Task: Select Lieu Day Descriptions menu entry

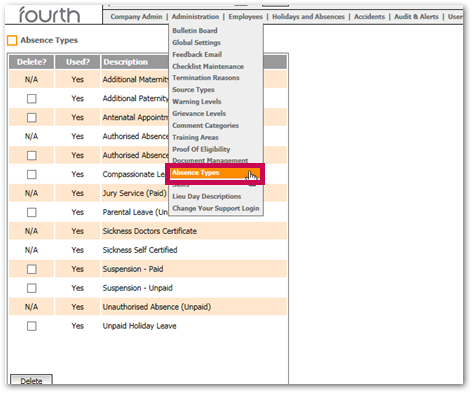Action: click(x=207, y=196)
